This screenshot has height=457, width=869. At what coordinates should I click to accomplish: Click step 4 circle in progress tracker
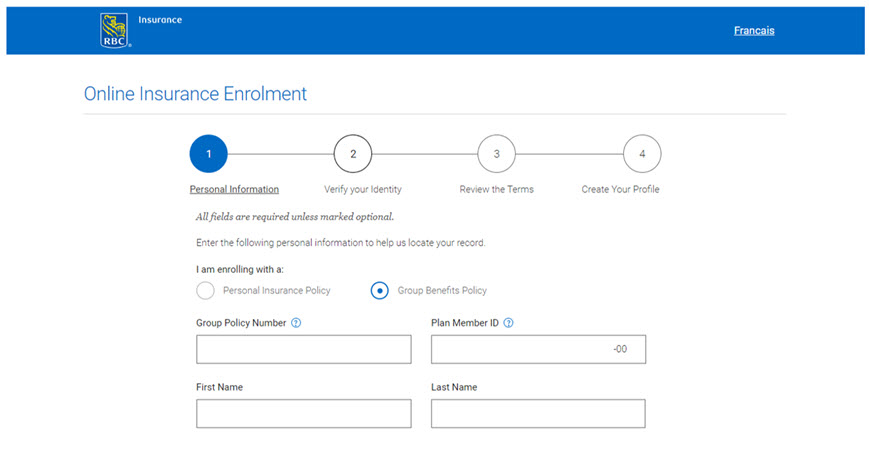[x=642, y=153]
